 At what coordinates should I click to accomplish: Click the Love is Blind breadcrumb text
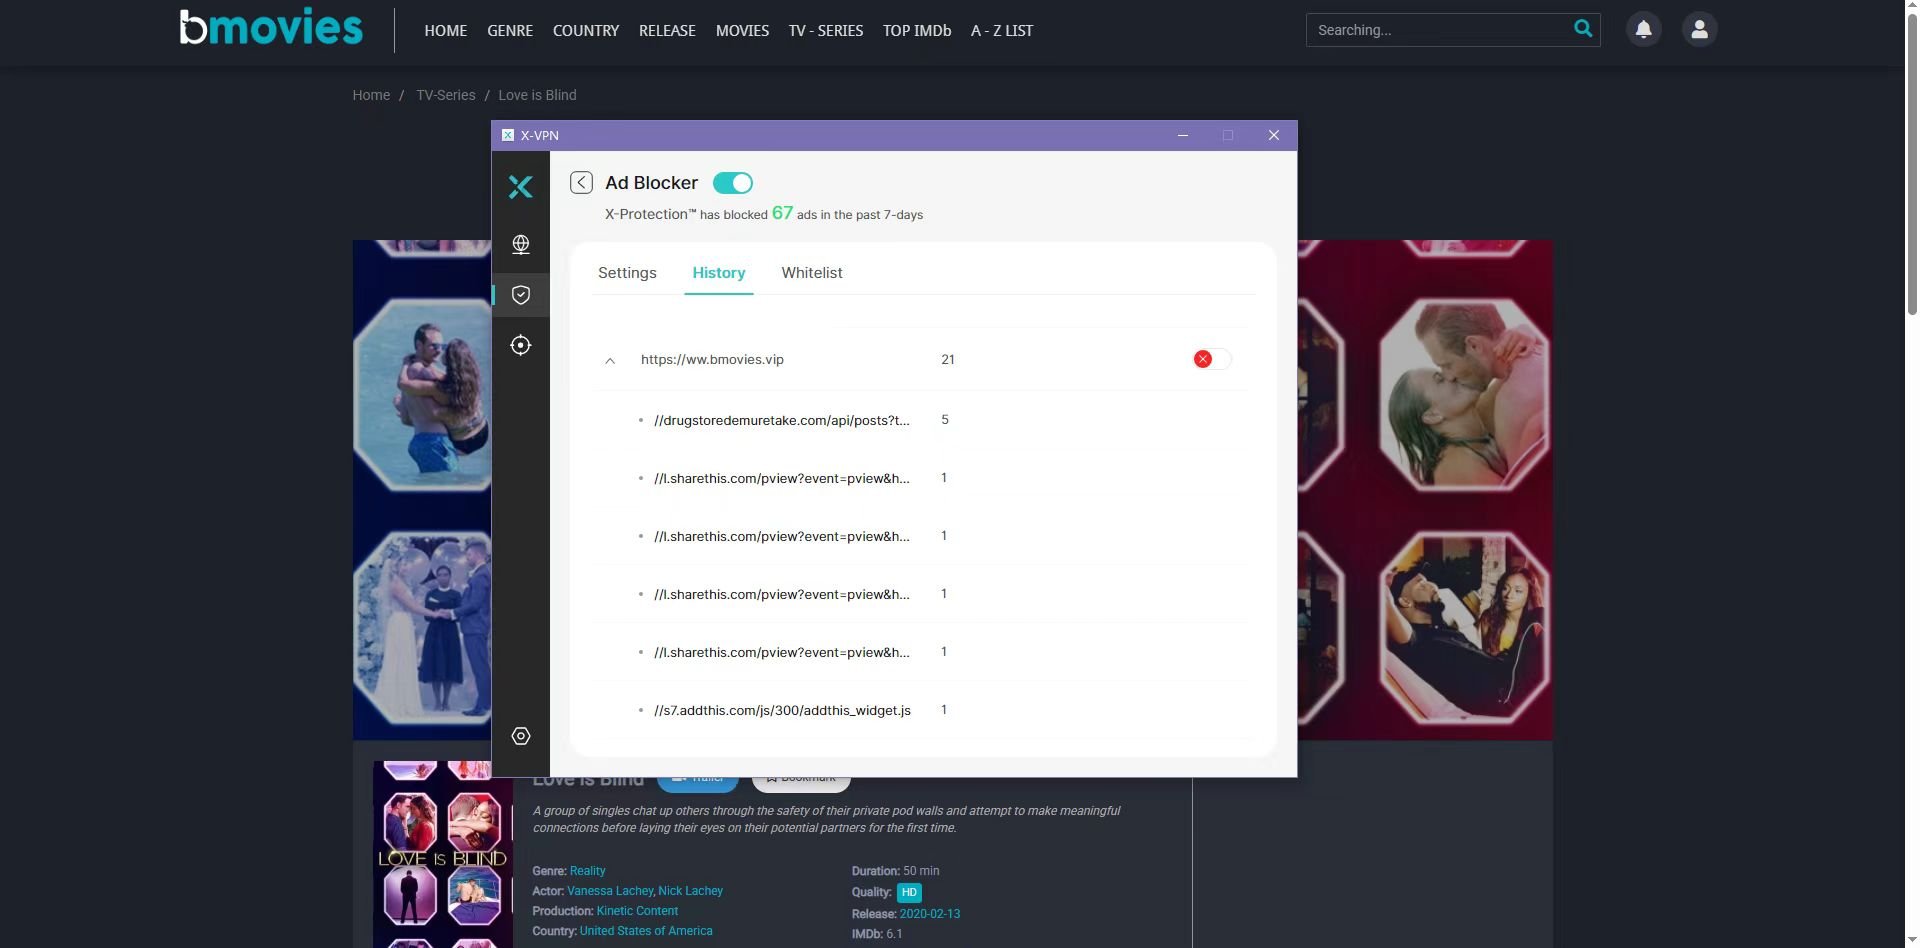point(537,95)
